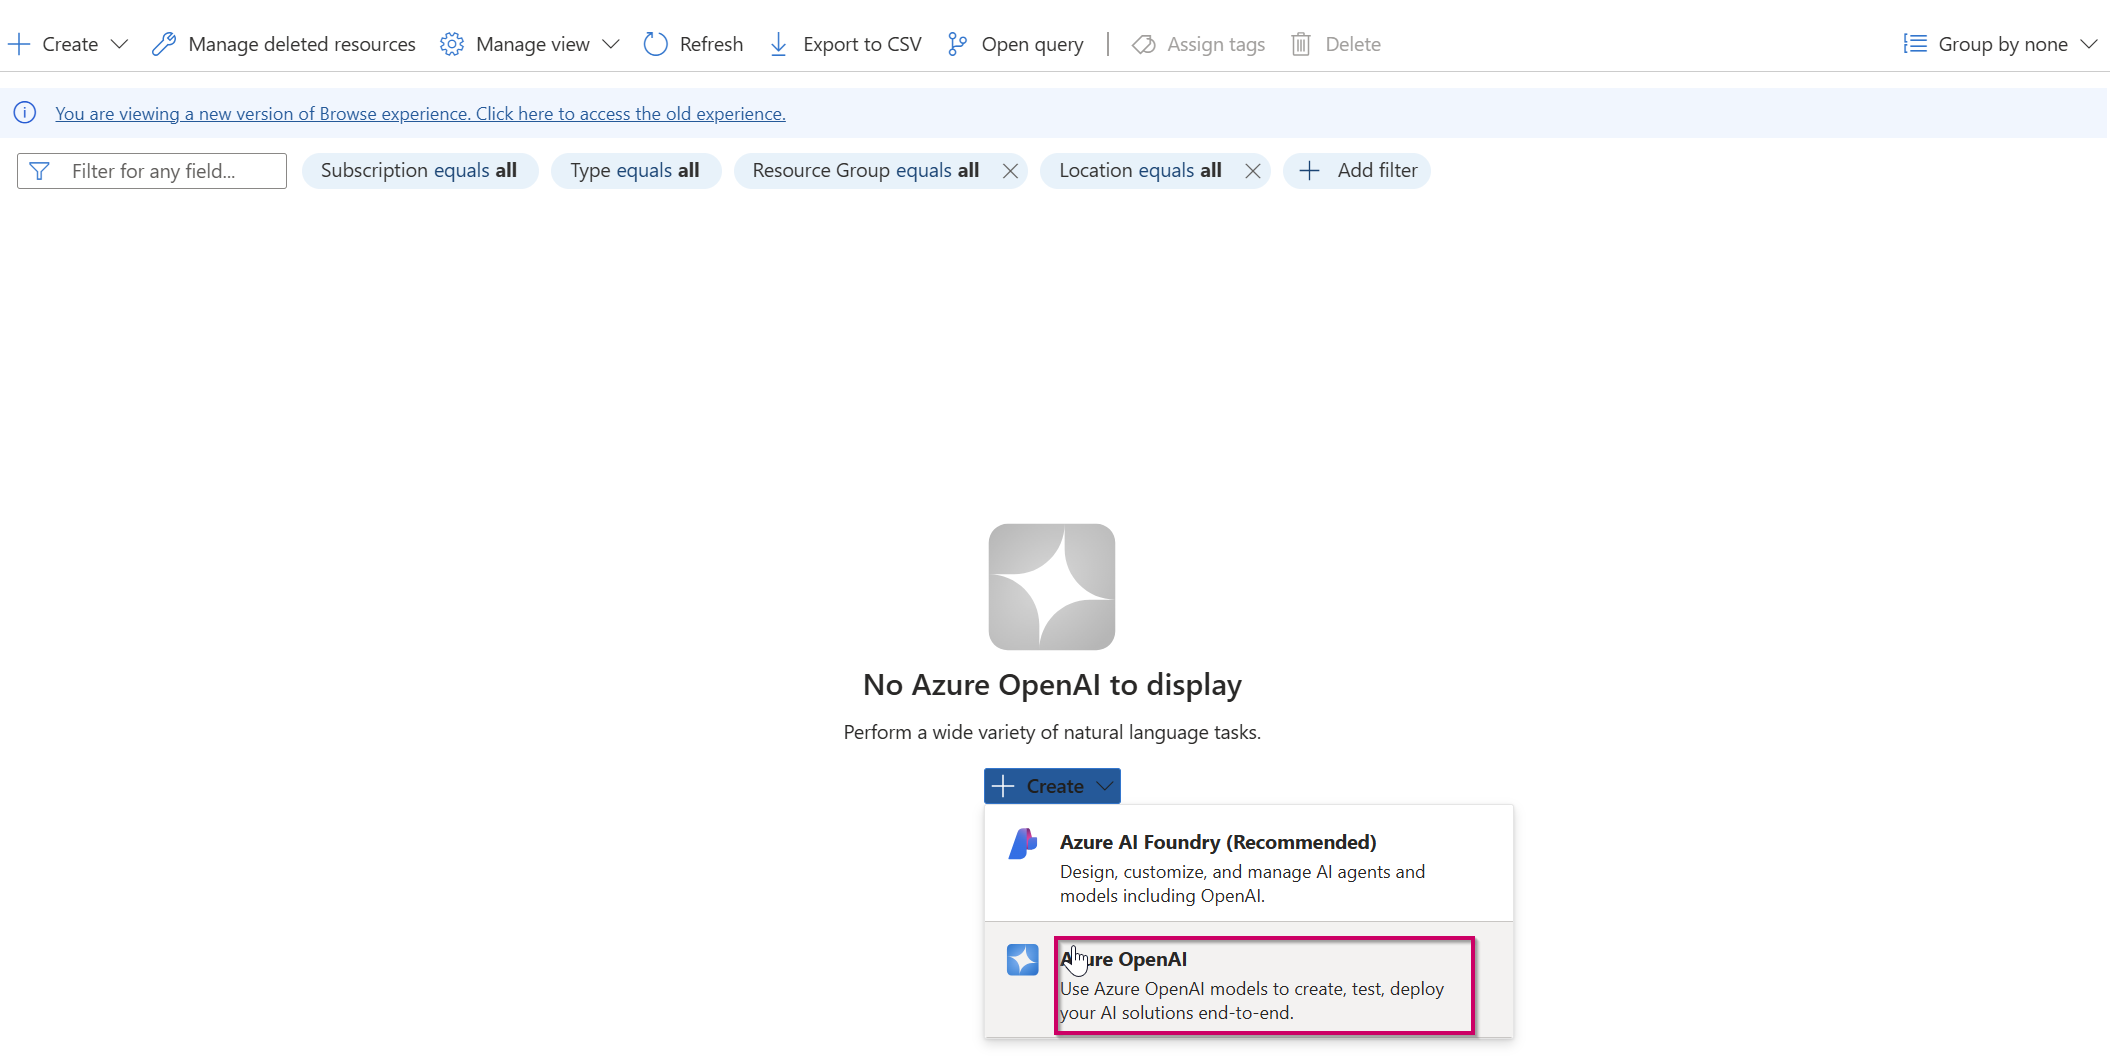Click the plus icon beside the toolbar Create
Image resolution: width=2111 pixels, height=1060 pixels.
19,44
